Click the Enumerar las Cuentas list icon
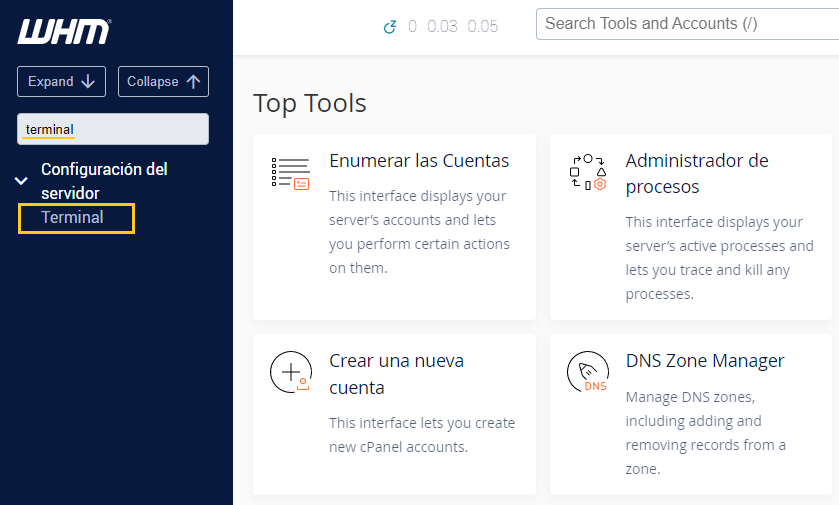839x505 pixels. (291, 173)
